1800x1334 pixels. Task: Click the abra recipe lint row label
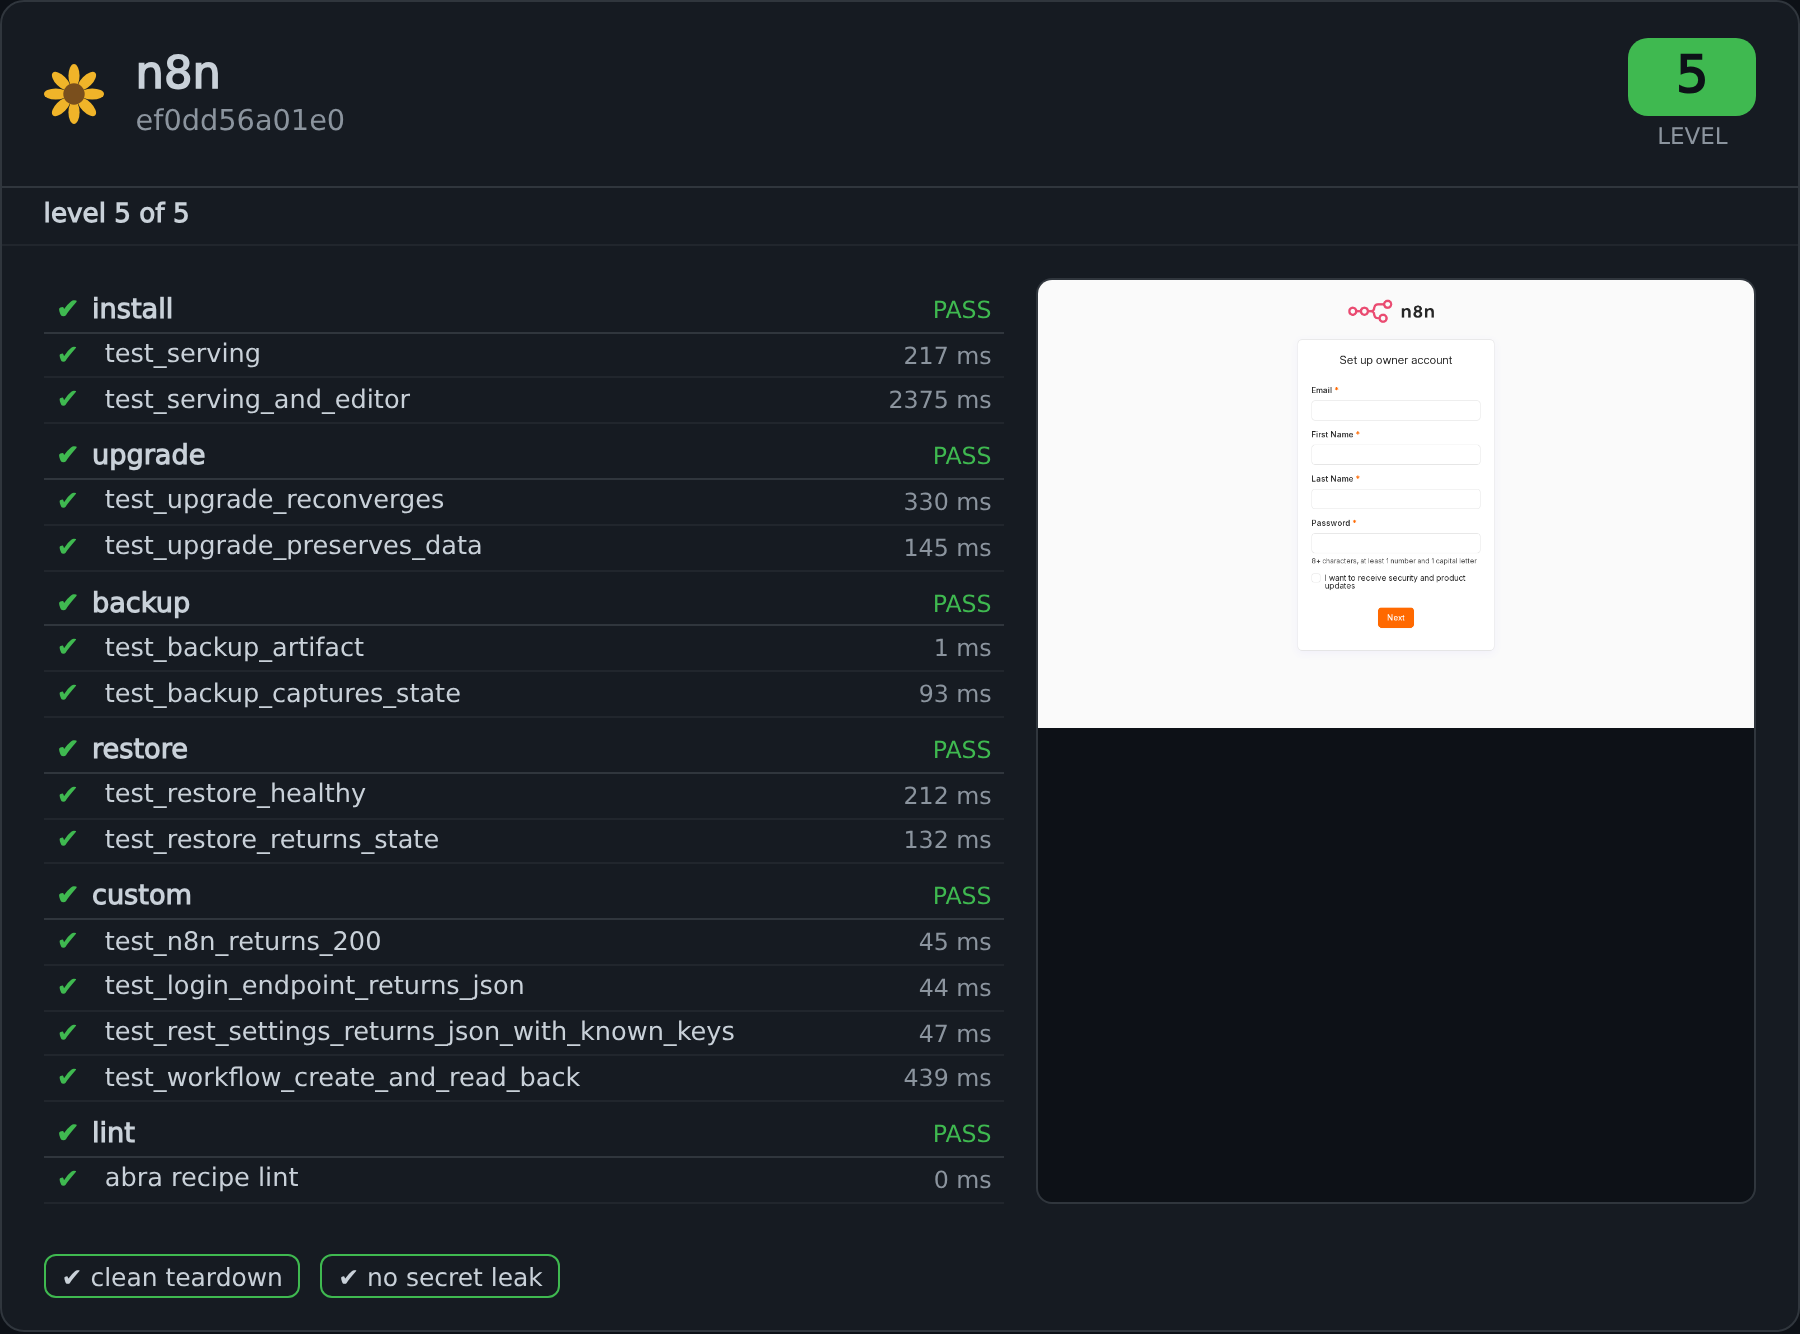pyautogui.click(x=201, y=1178)
